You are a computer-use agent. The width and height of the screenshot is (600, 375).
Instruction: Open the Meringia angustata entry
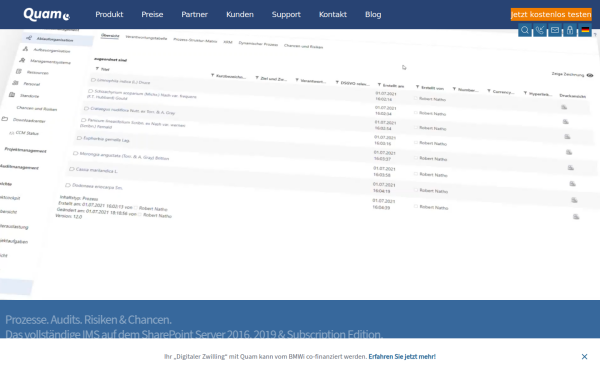pos(124,156)
